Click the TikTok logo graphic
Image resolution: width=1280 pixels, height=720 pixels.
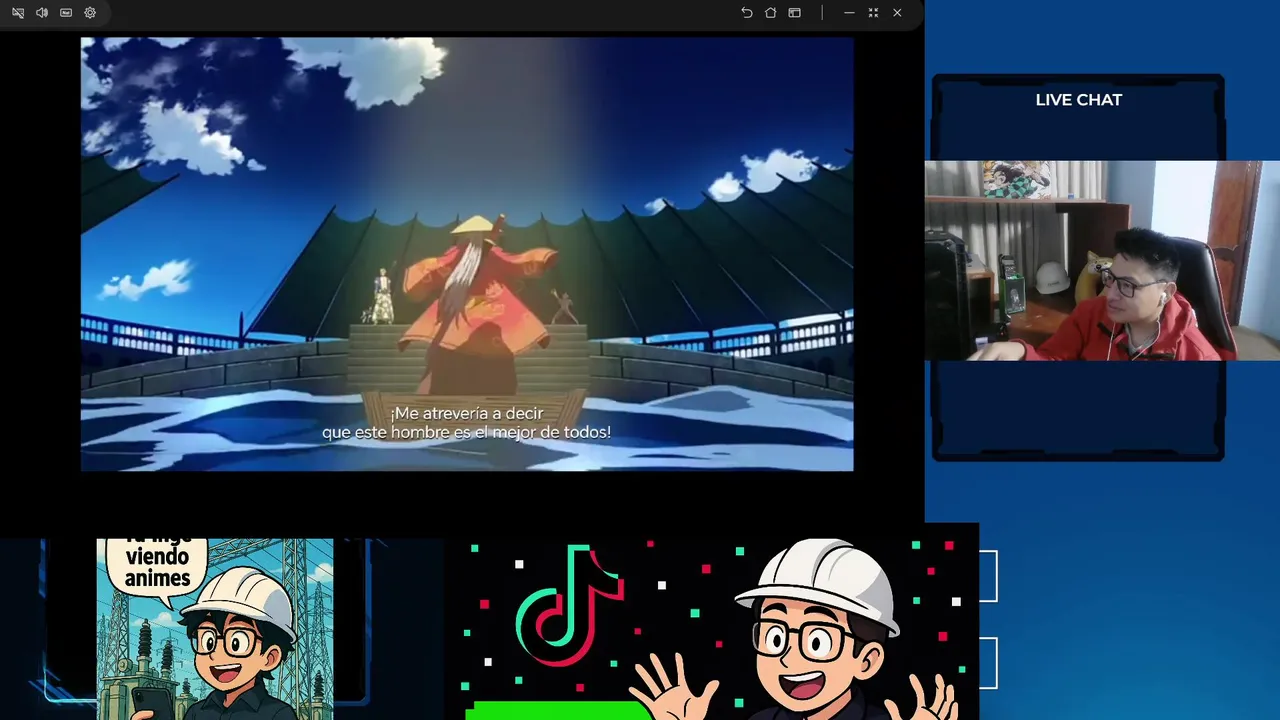[x=570, y=606]
